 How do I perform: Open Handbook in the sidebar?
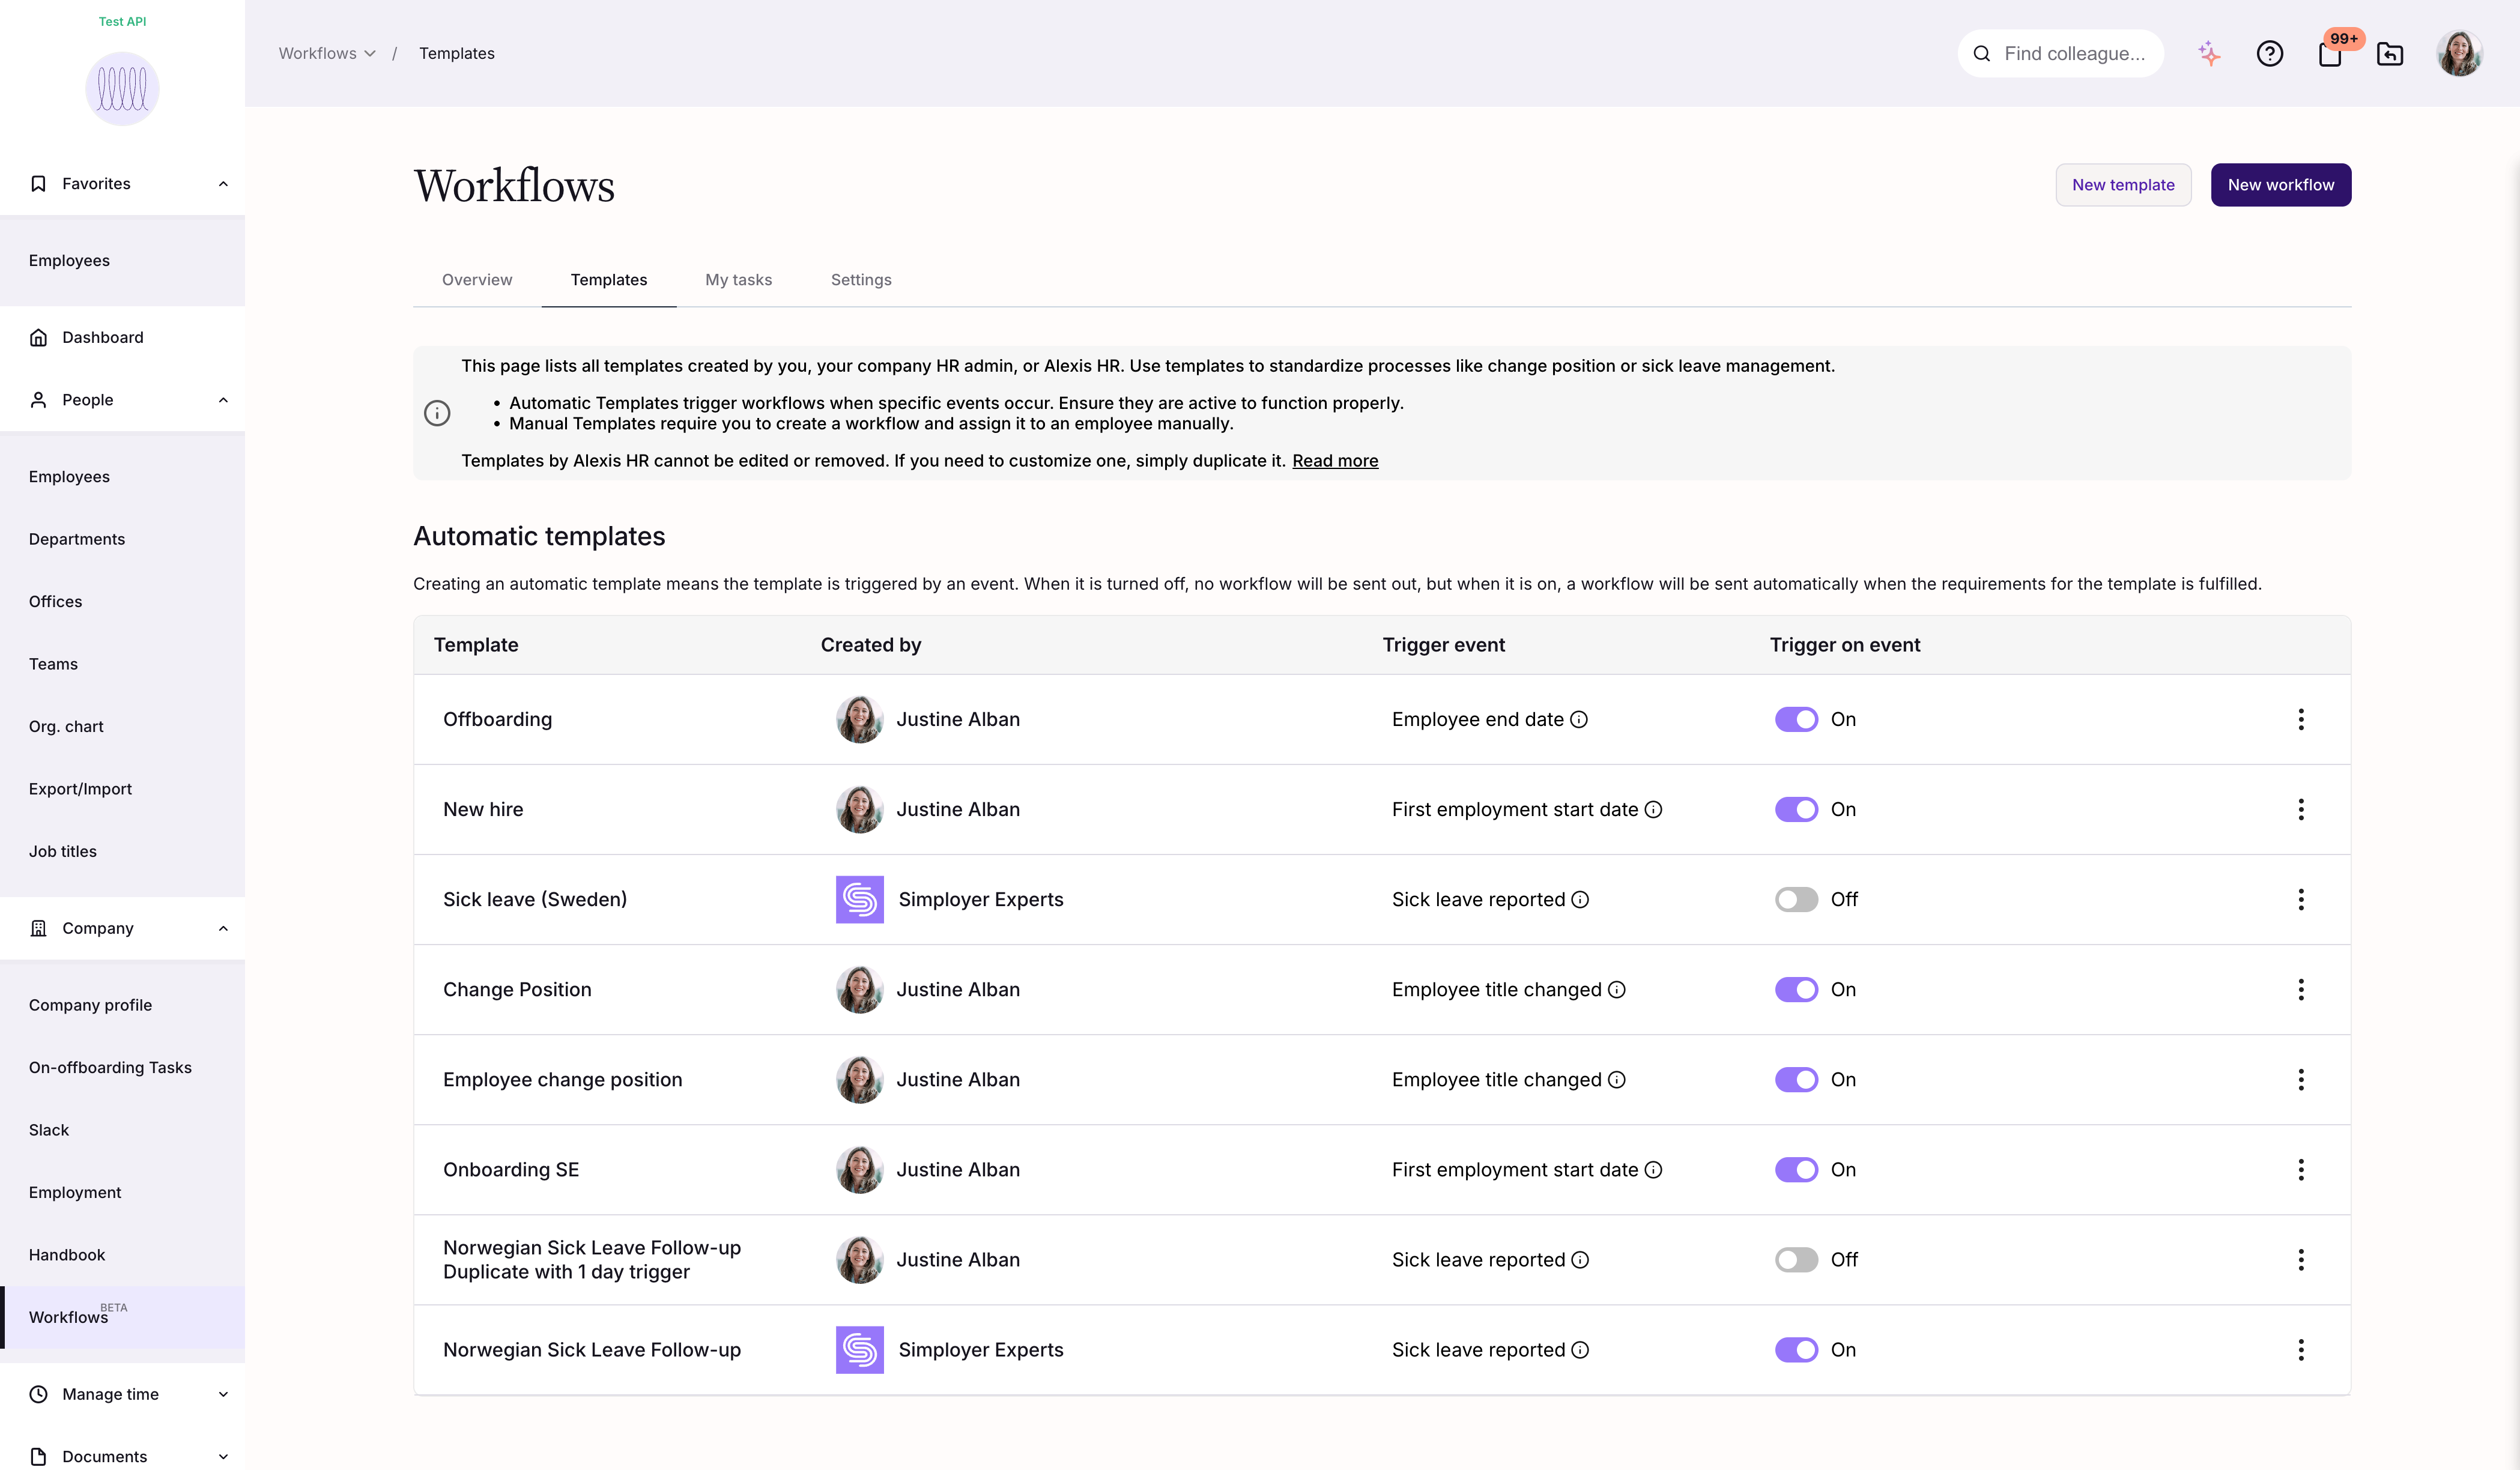click(67, 1256)
